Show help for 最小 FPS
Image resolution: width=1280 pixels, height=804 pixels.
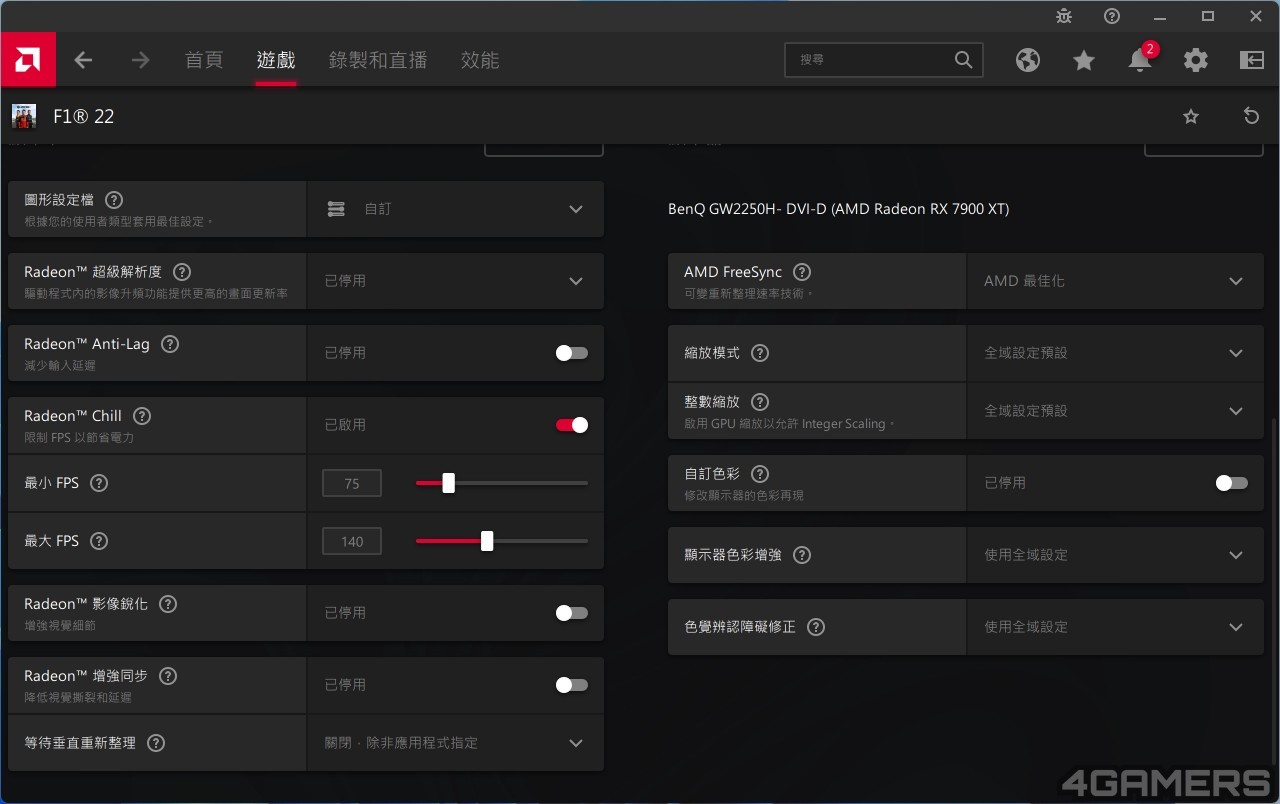[99, 483]
